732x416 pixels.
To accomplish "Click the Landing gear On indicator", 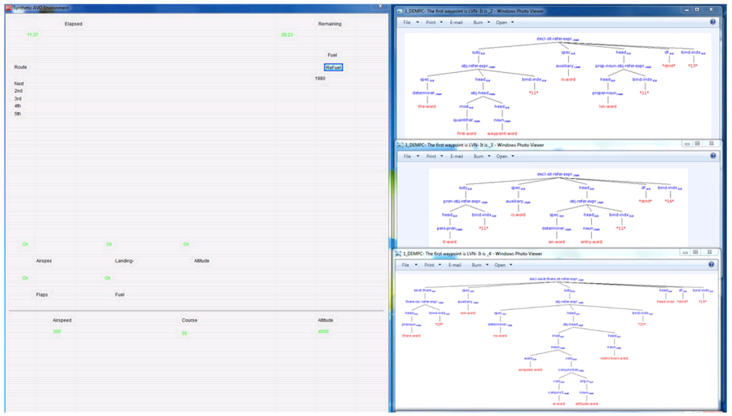I will [108, 244].
